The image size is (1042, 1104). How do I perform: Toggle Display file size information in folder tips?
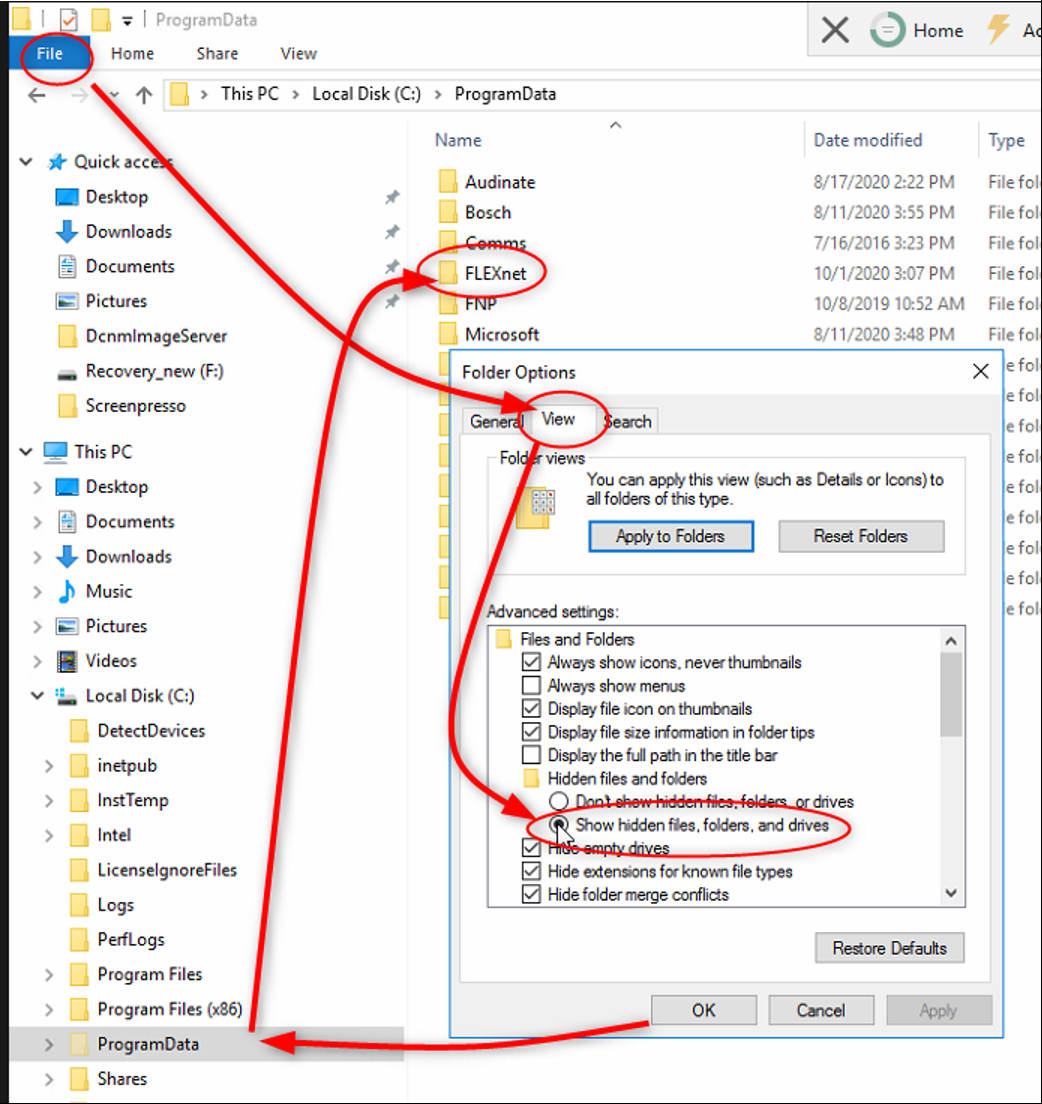click(x=532, y=732)
